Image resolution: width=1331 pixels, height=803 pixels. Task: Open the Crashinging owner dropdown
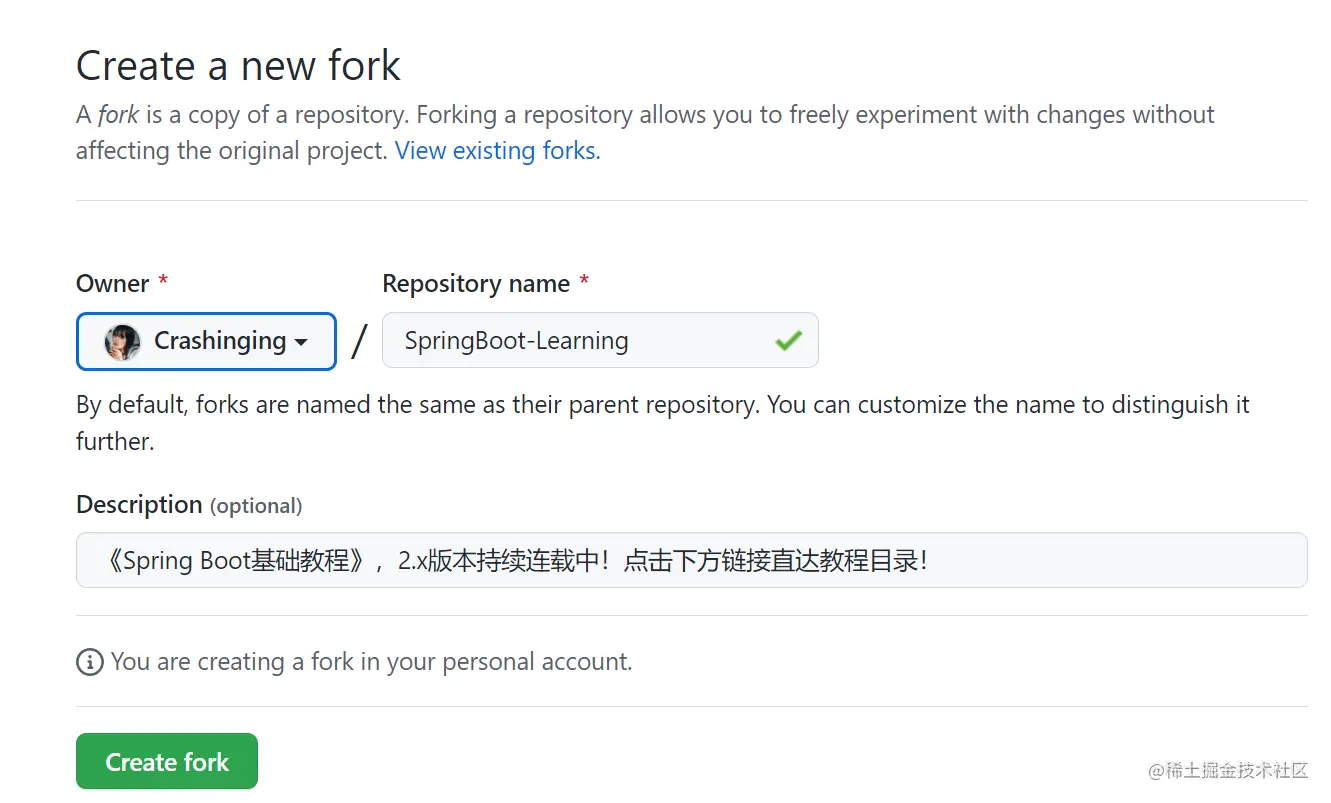click(x=206, y=342)
